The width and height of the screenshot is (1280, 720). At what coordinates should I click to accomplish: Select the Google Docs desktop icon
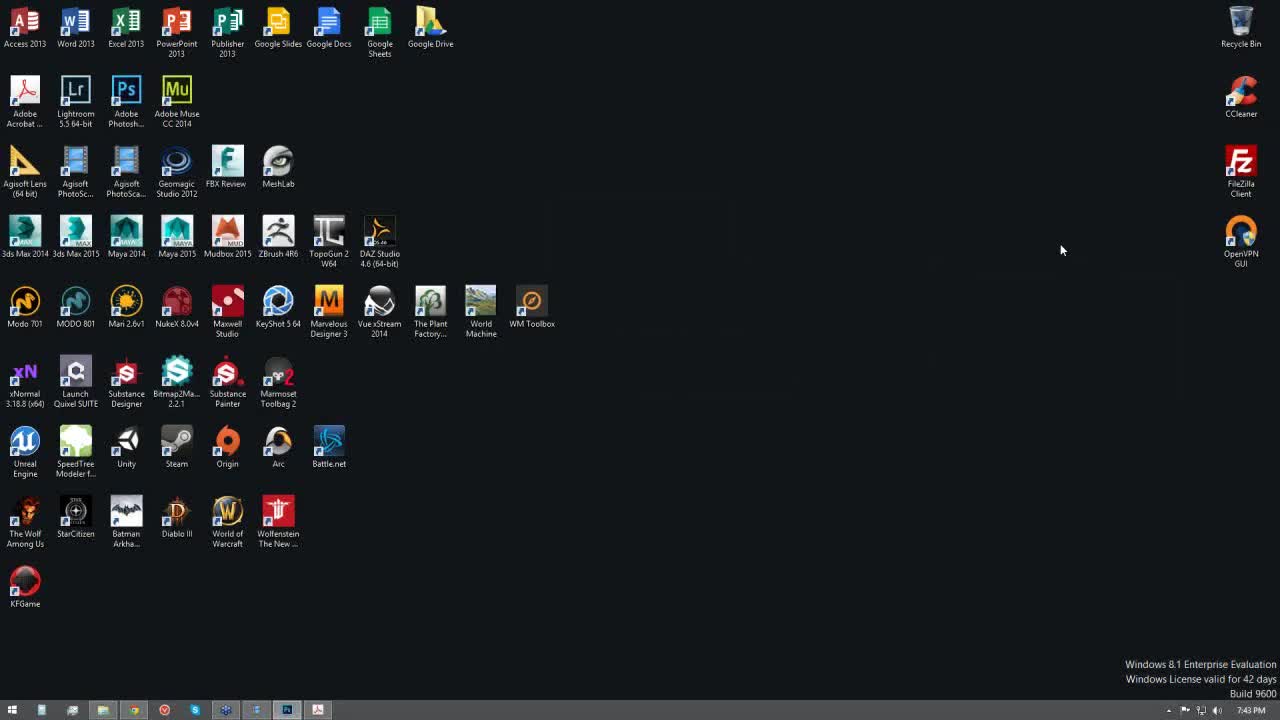329,28
